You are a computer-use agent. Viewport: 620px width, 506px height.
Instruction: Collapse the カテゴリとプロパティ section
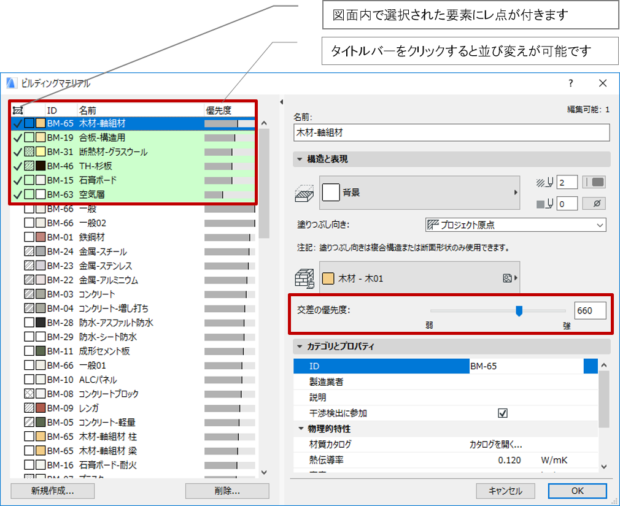[x=300, y=346]
